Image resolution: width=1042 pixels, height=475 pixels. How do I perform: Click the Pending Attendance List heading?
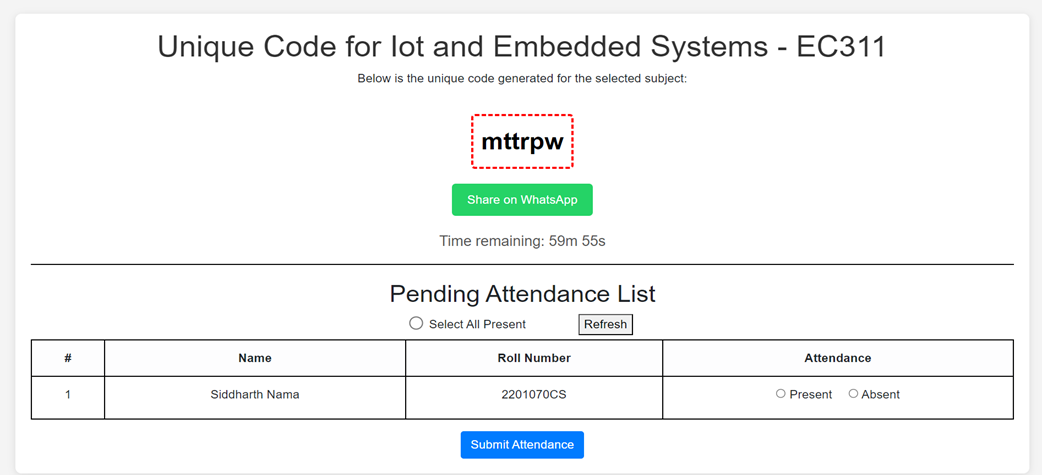tap(522, 294)
